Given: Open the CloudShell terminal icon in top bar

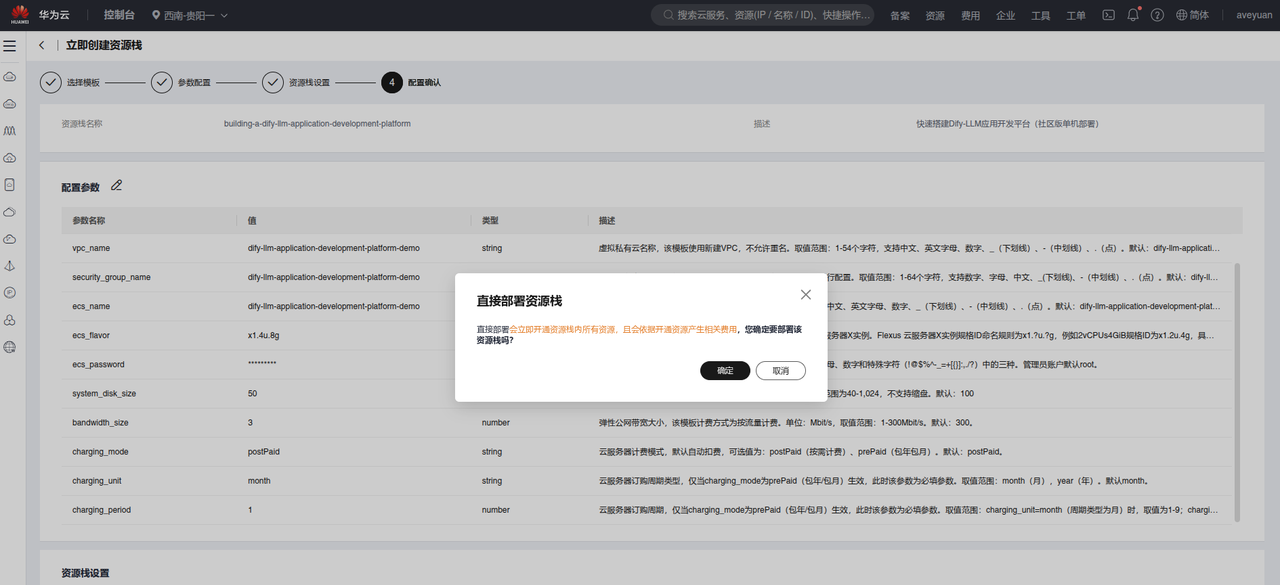Looking at the screenshot, I should [x=1108, y=15].
